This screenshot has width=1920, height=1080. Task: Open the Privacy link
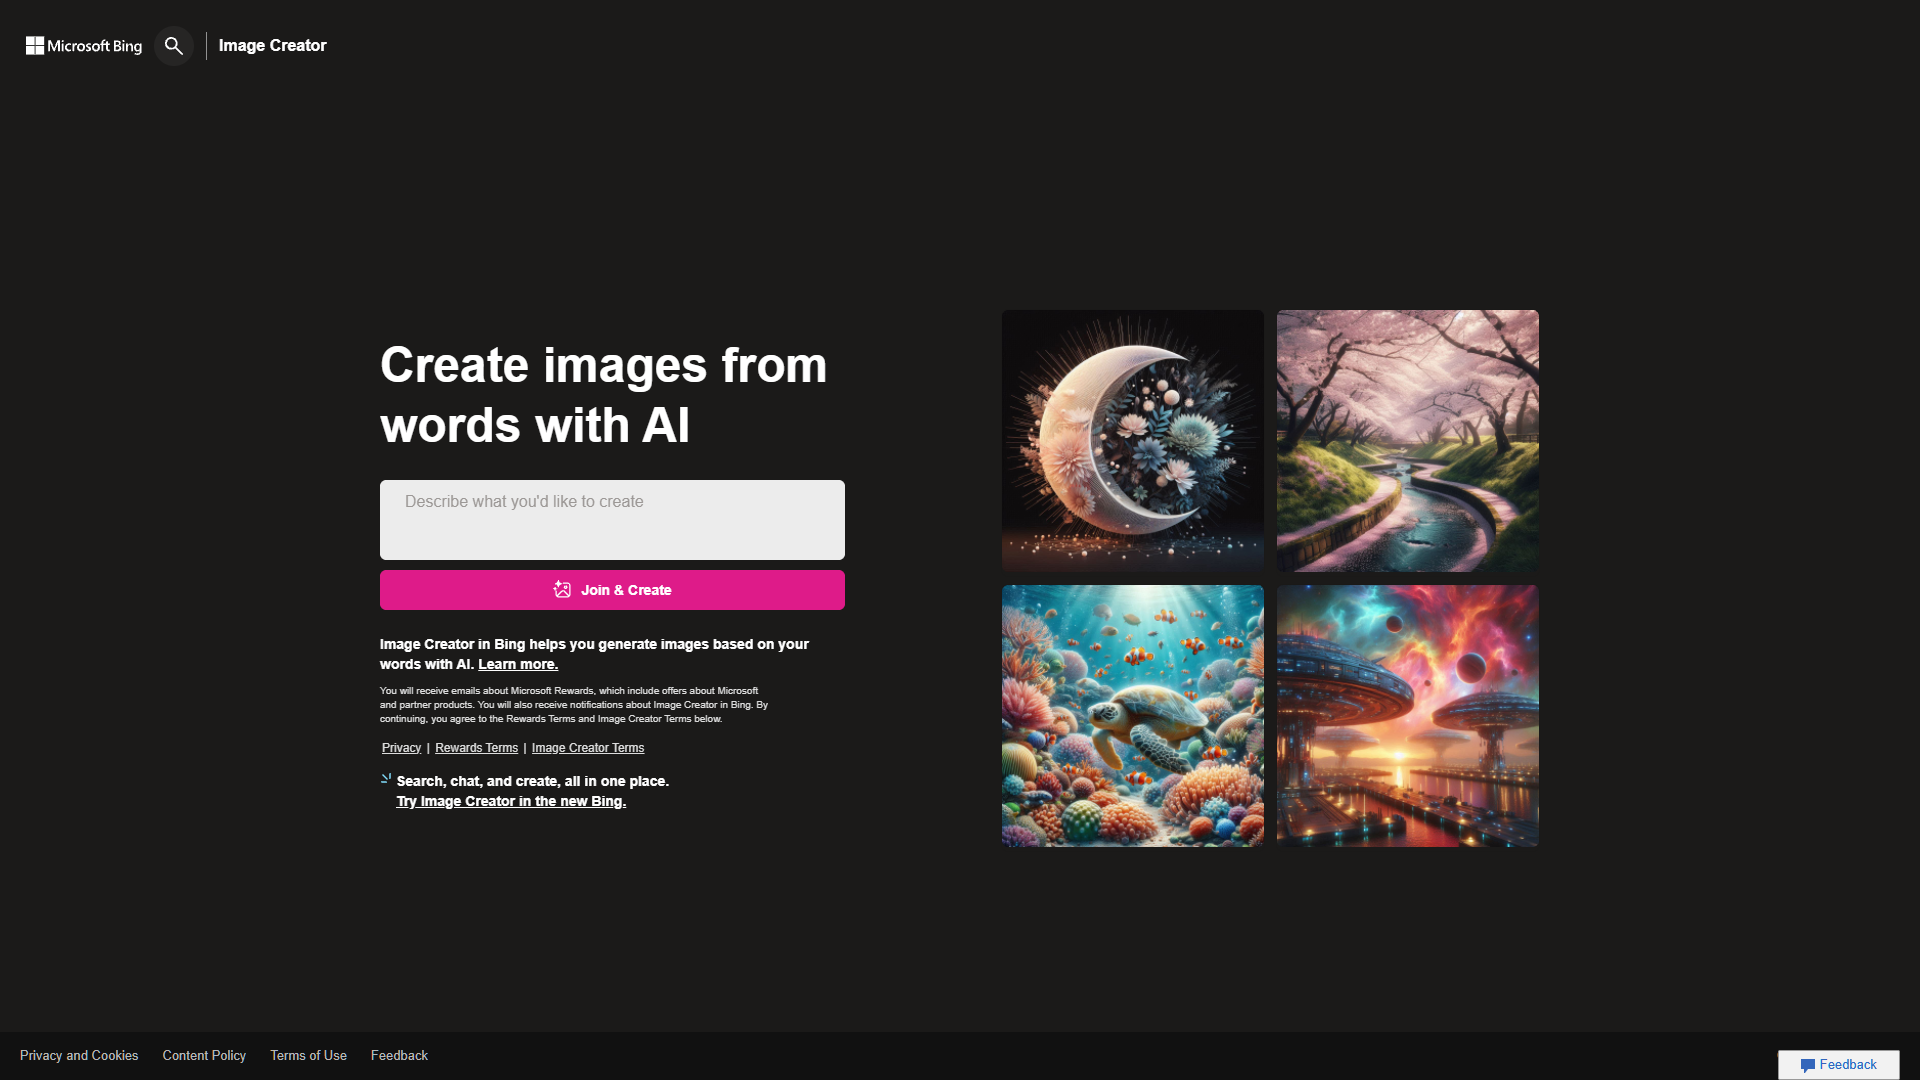coord(400,747)
